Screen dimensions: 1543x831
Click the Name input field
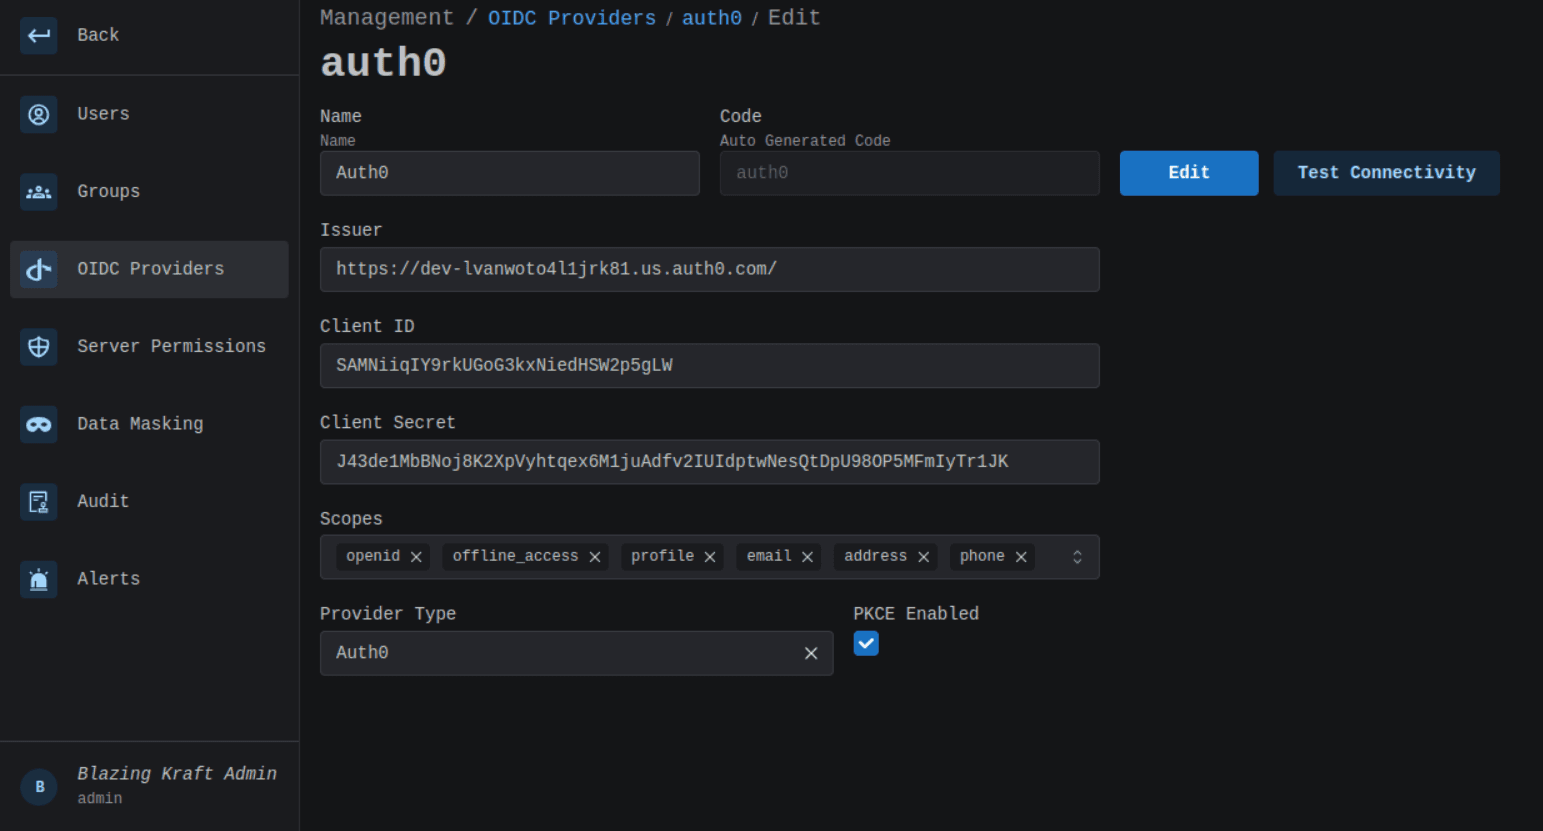click(x=510, y=173)
